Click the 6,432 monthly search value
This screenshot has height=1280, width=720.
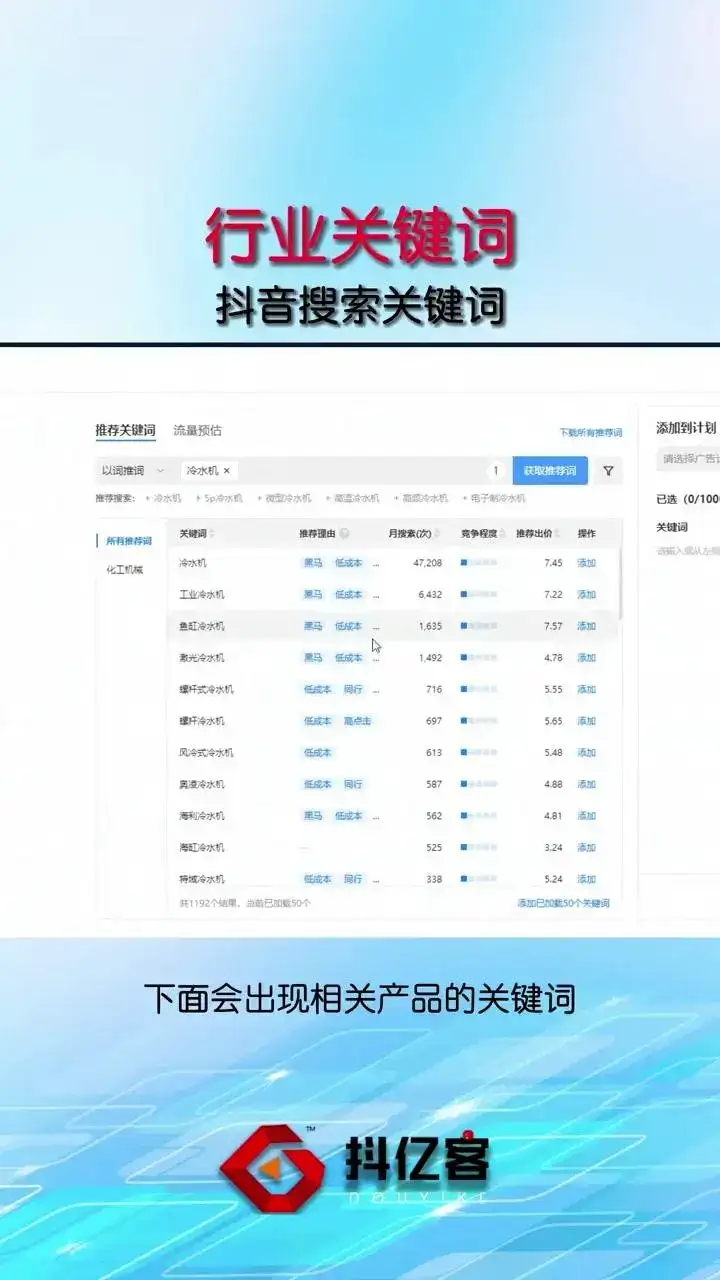coord(430,595)
